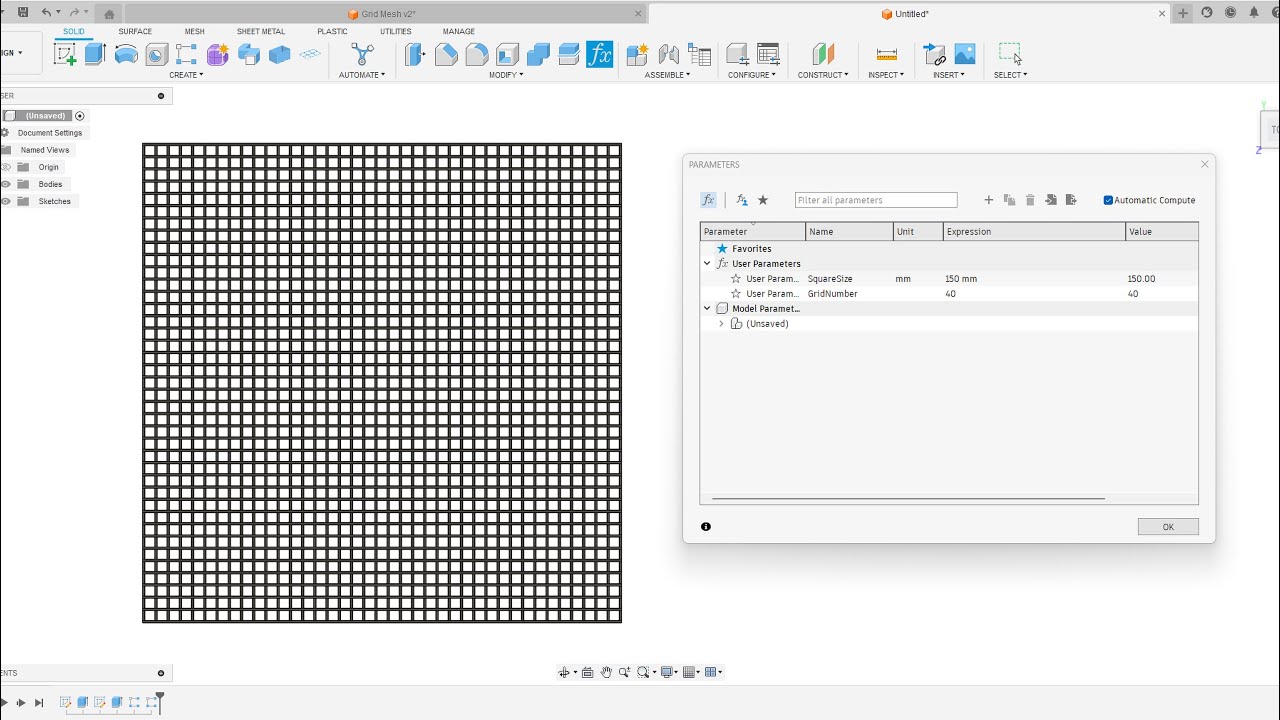Select the Joint tool icon
Image resolution: width=1280 pixels, height=720 pixels.
668,55
